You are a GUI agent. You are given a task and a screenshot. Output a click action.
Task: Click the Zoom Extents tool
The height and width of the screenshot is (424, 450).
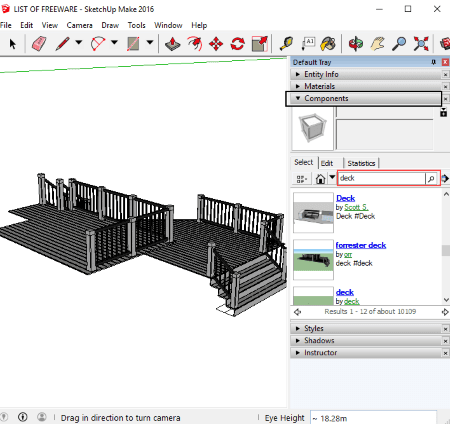pyautogui.click(x=421, y=44)
